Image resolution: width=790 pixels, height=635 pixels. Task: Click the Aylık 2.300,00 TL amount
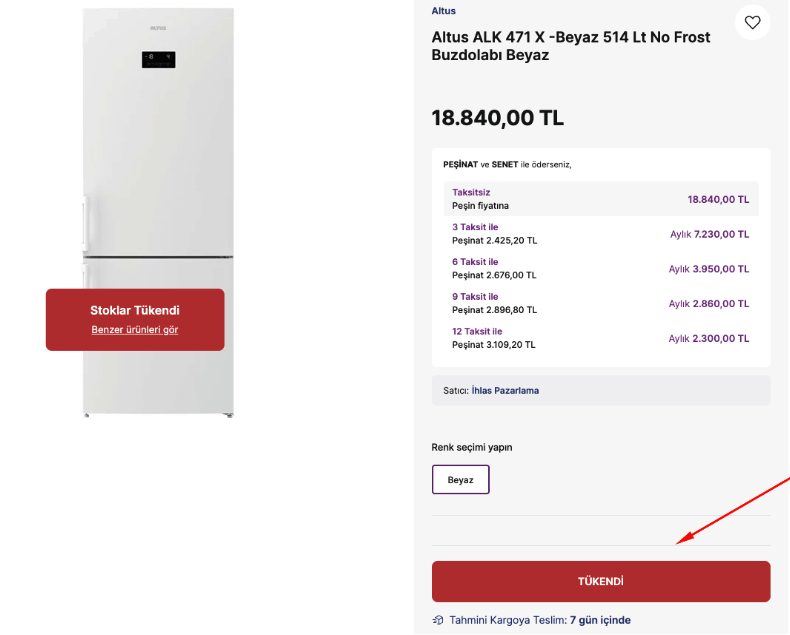[708, 339]
